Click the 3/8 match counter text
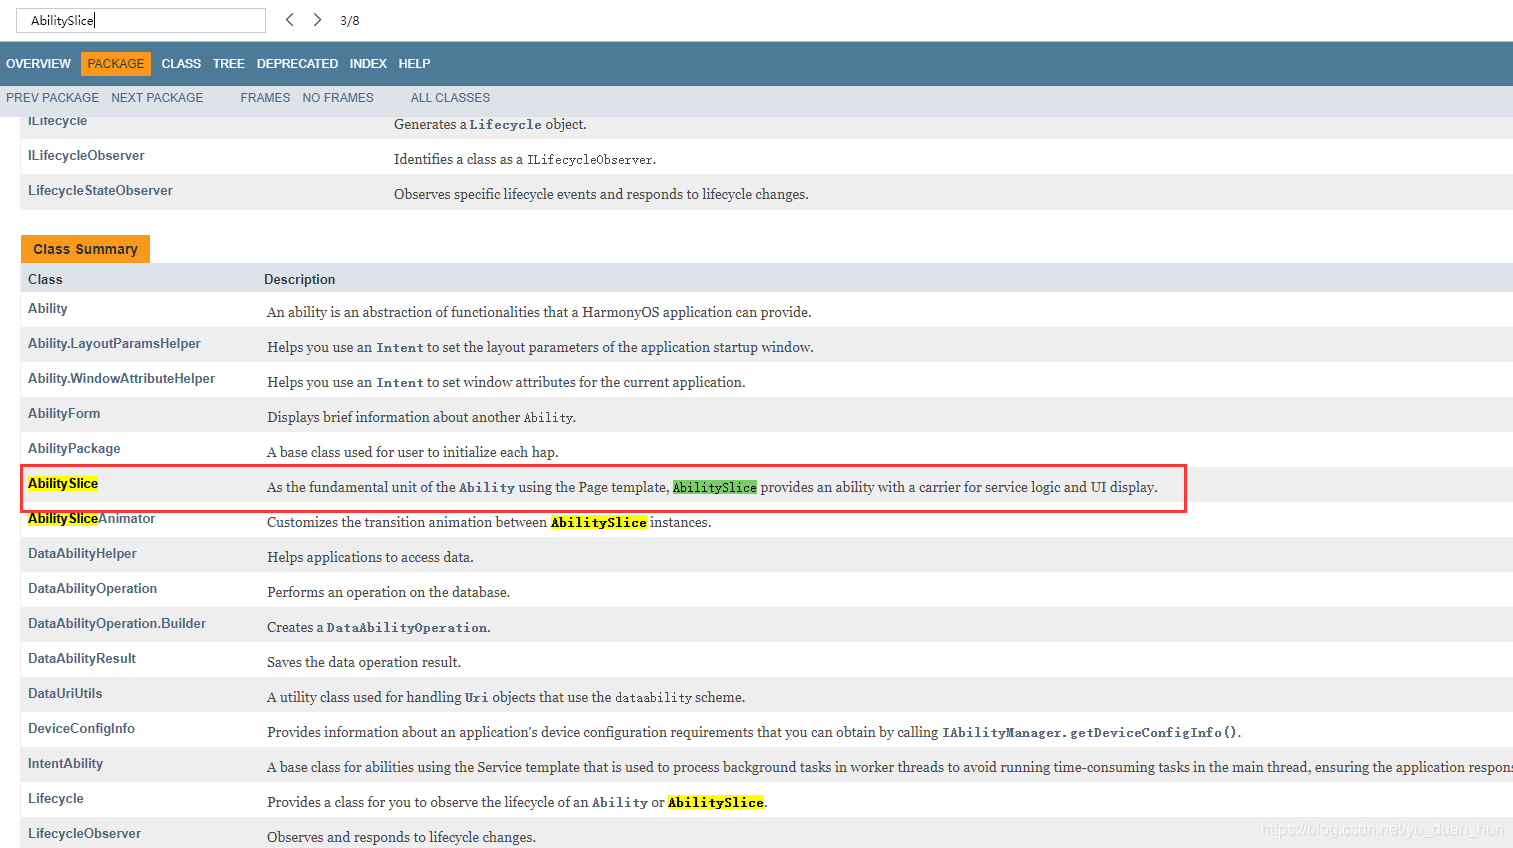The width and height of the screenshot is (1513, 848). pyautogui.click(x=350, y=20)
